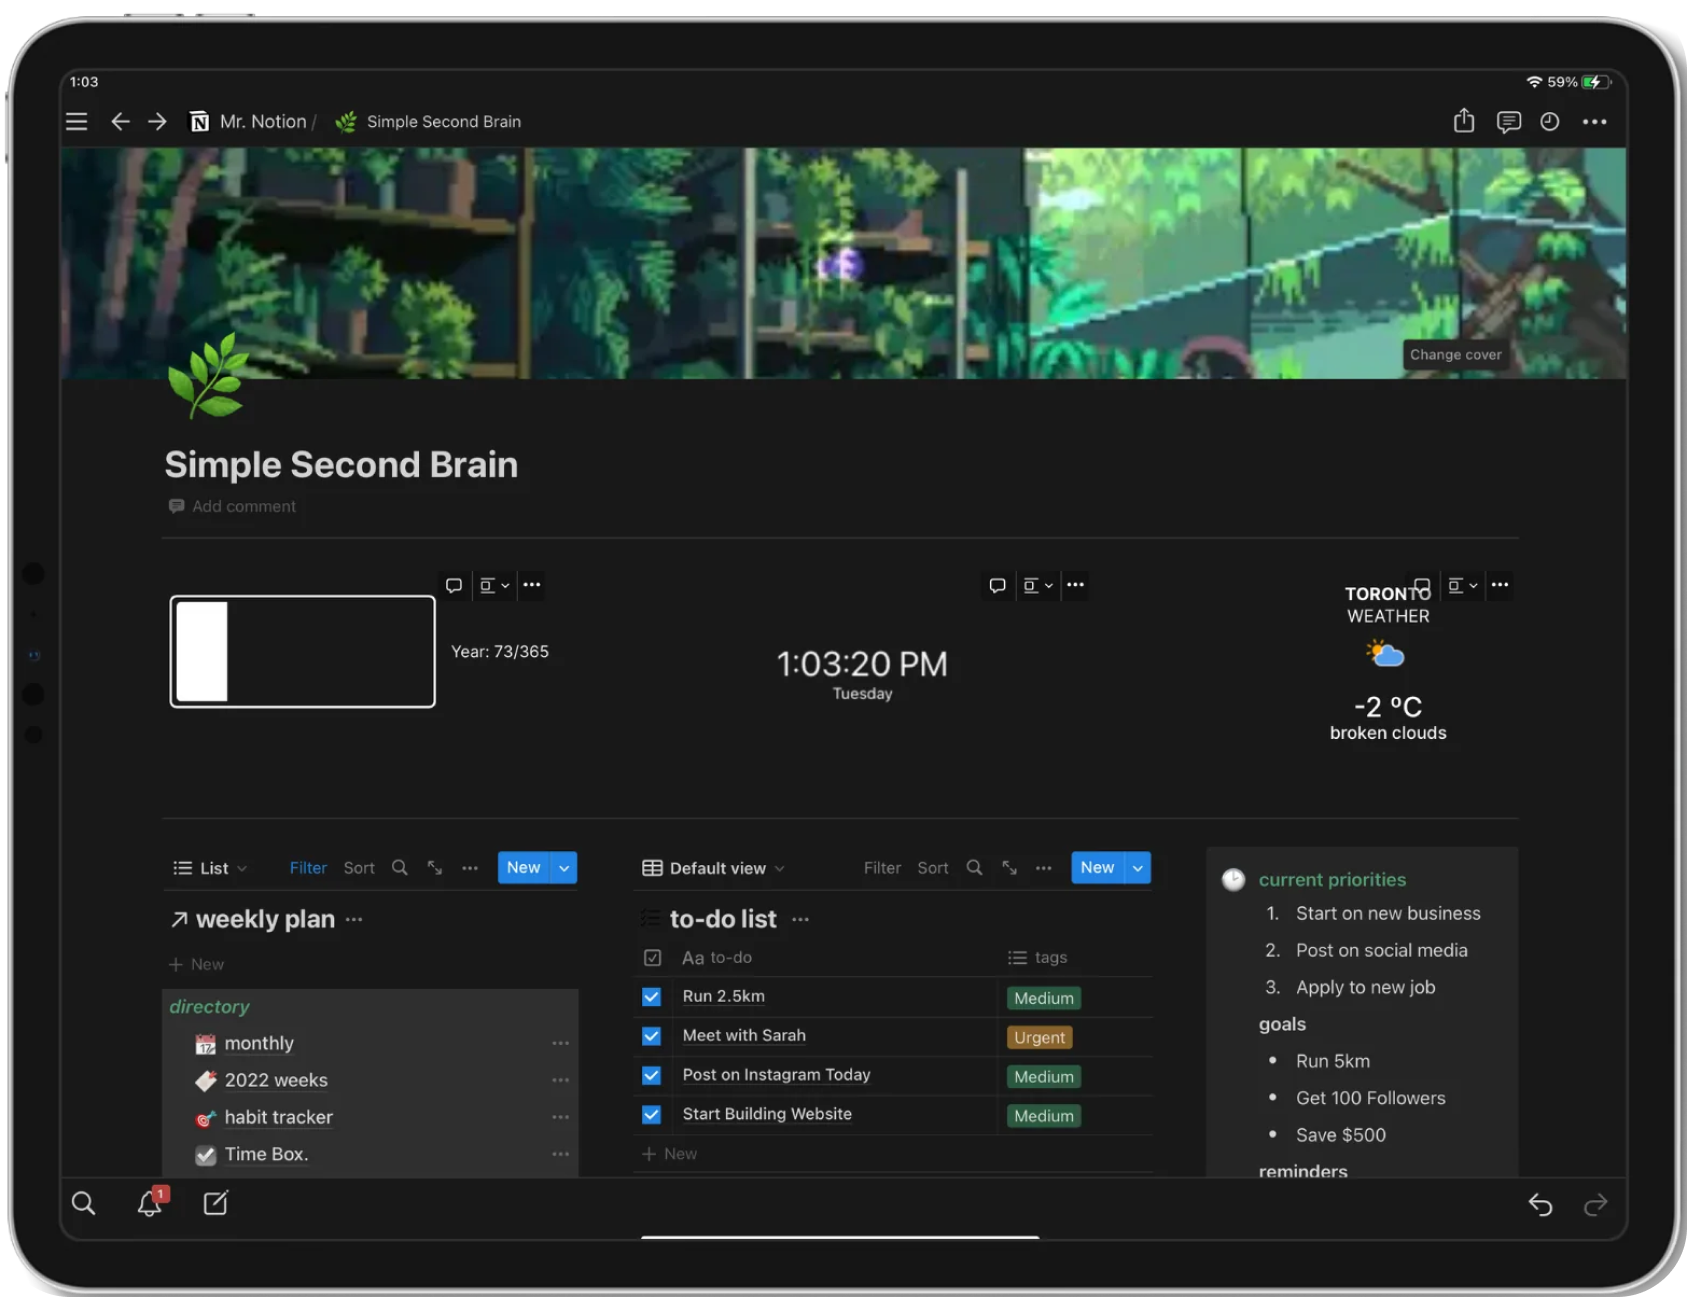The image size is (1687, 1297).
Task: Search within the to-do list database
Action: click(974, 868)
